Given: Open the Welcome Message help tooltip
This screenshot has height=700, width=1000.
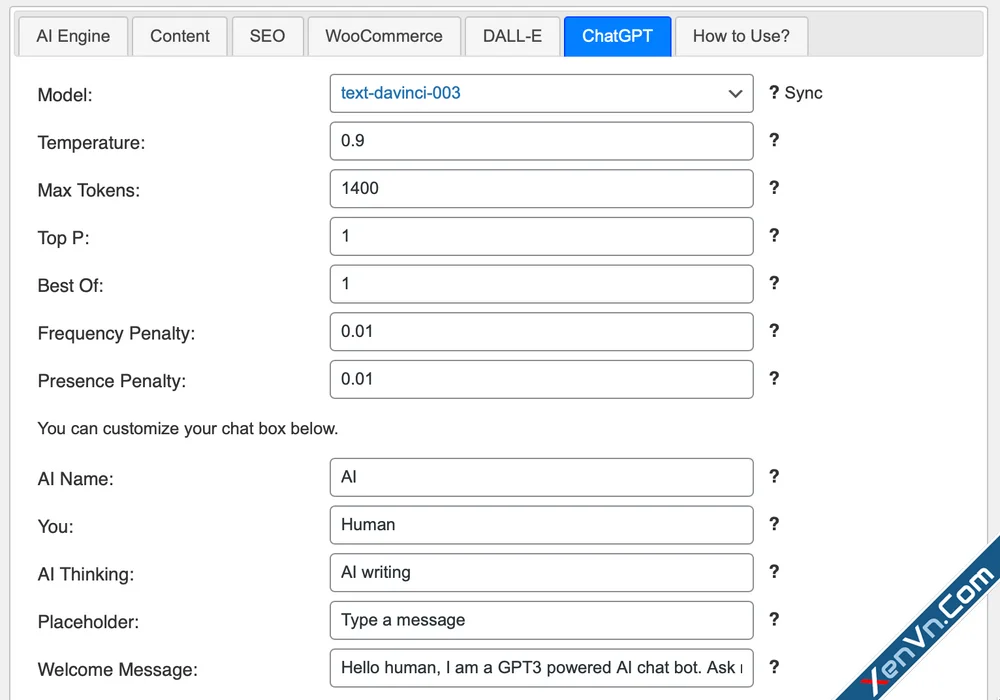Looking at the screenshot, I should point(774,667).
